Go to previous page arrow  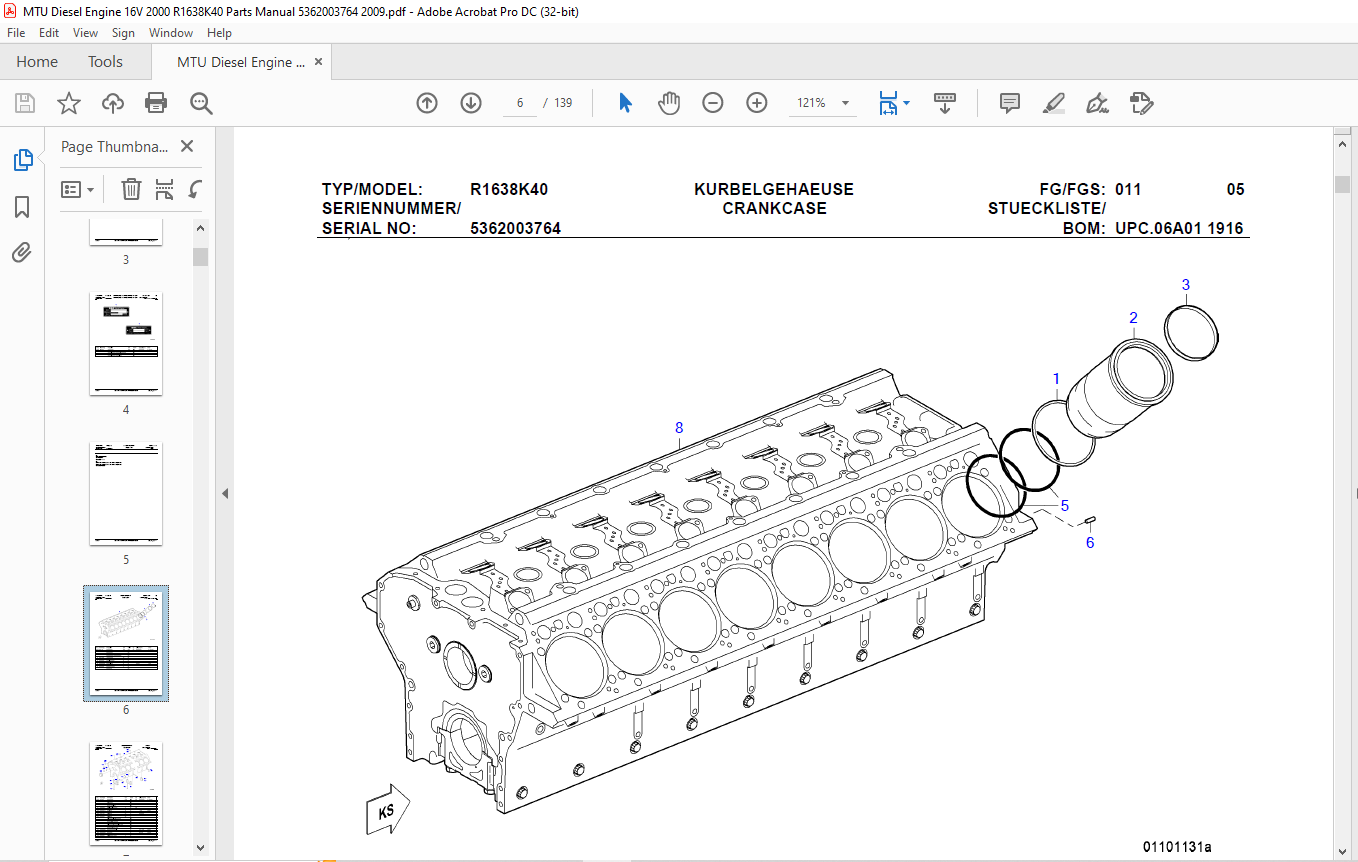coord(427,103)
